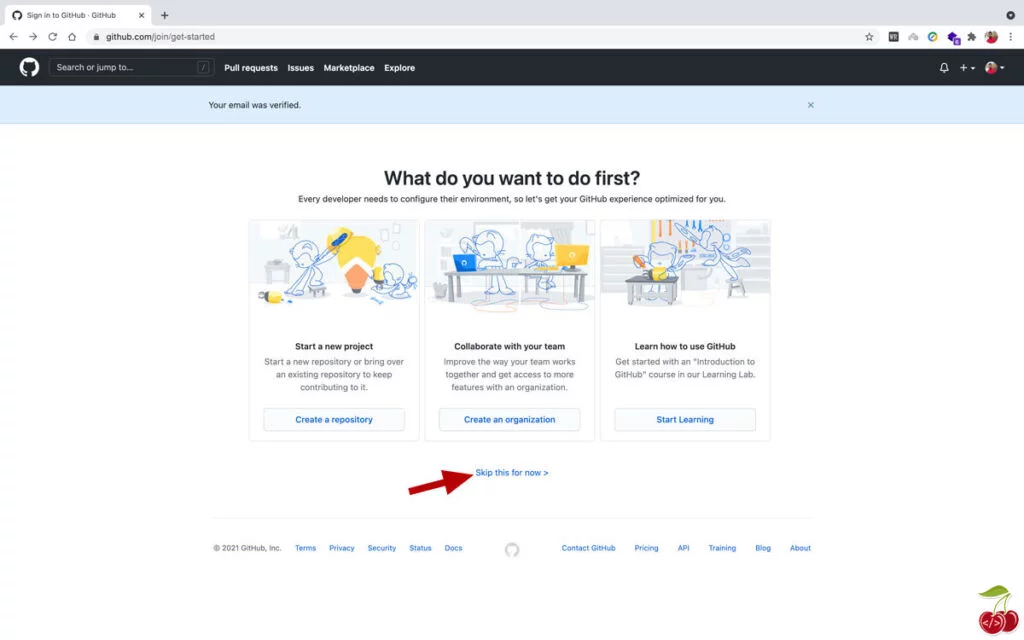Viewport: 1024px width, 640px height.
Task: Click the Create an organization button
Action: [x=510, y=419]
